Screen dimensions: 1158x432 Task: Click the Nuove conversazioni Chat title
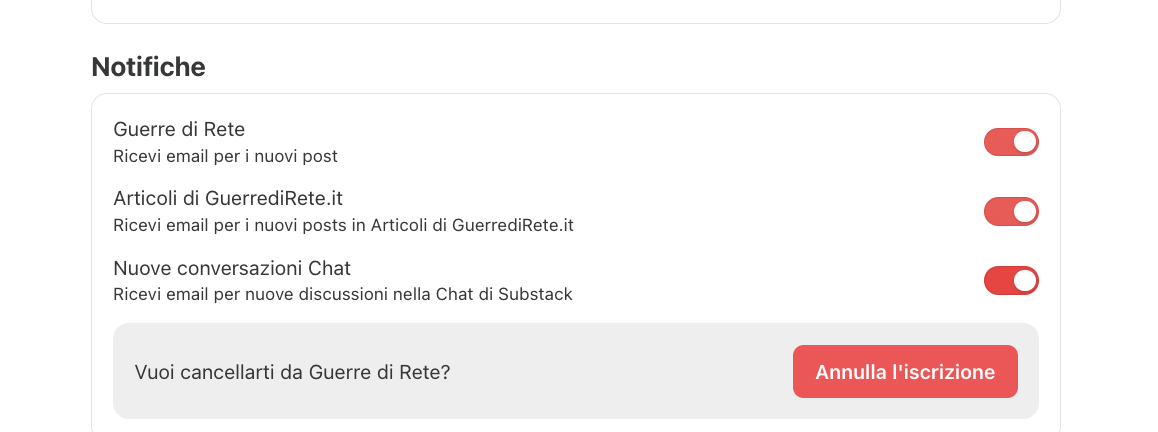[x=232, y=268]
